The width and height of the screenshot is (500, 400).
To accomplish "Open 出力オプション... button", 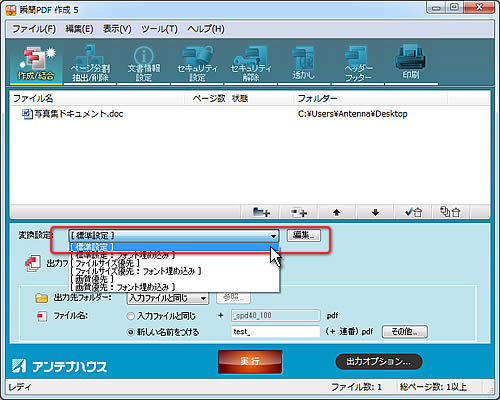I will click(x=379, y=362).
